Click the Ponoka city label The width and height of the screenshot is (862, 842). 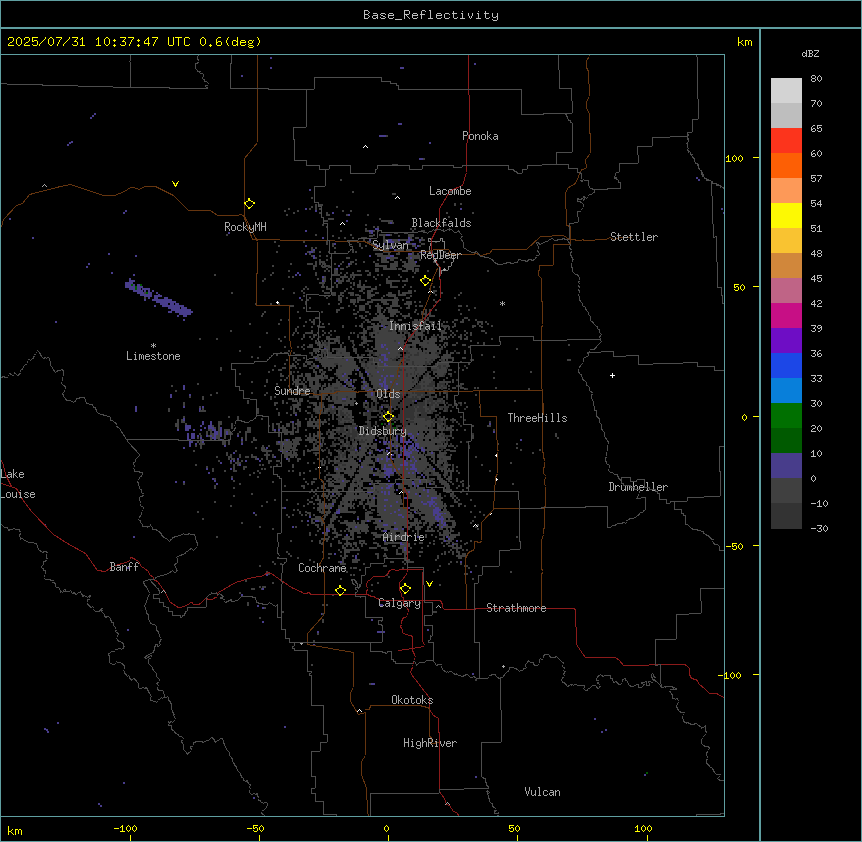[x=480, y=136]
